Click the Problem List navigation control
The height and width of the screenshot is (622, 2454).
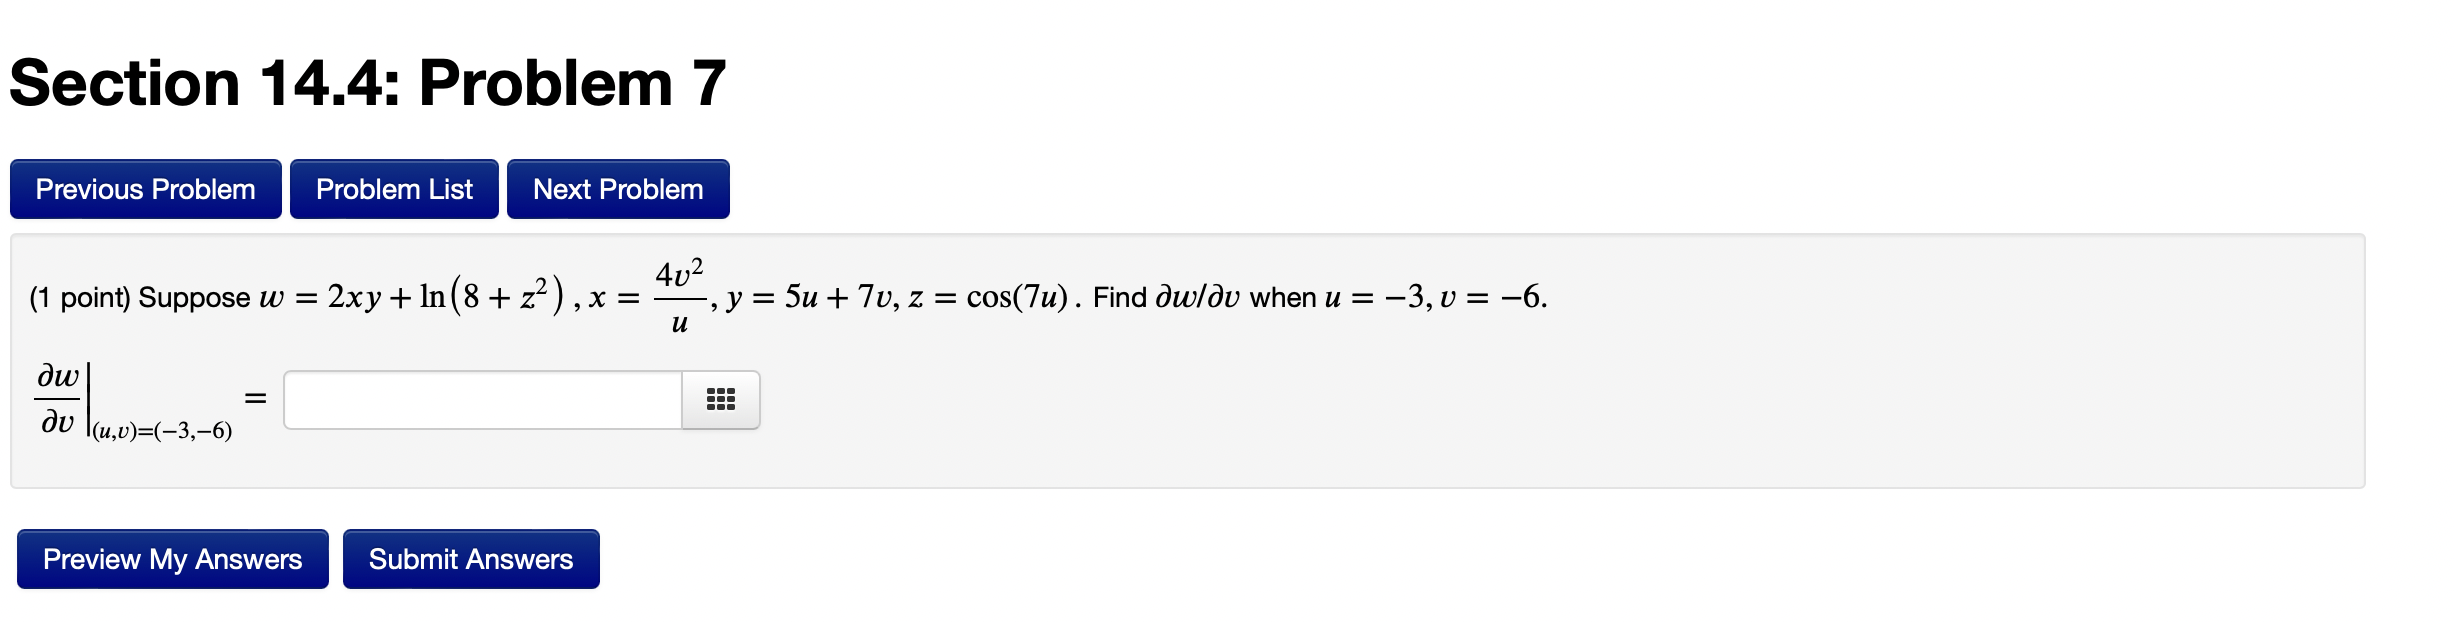(x=394, y=188)
